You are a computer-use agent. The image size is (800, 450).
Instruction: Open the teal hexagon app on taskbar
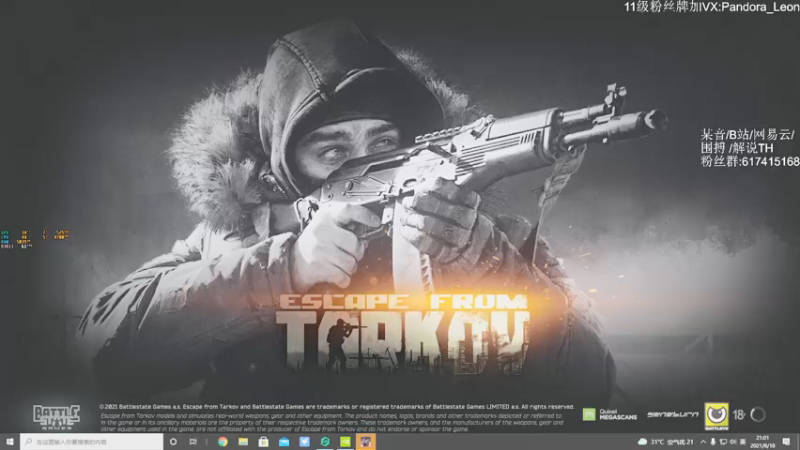[325, 442]
